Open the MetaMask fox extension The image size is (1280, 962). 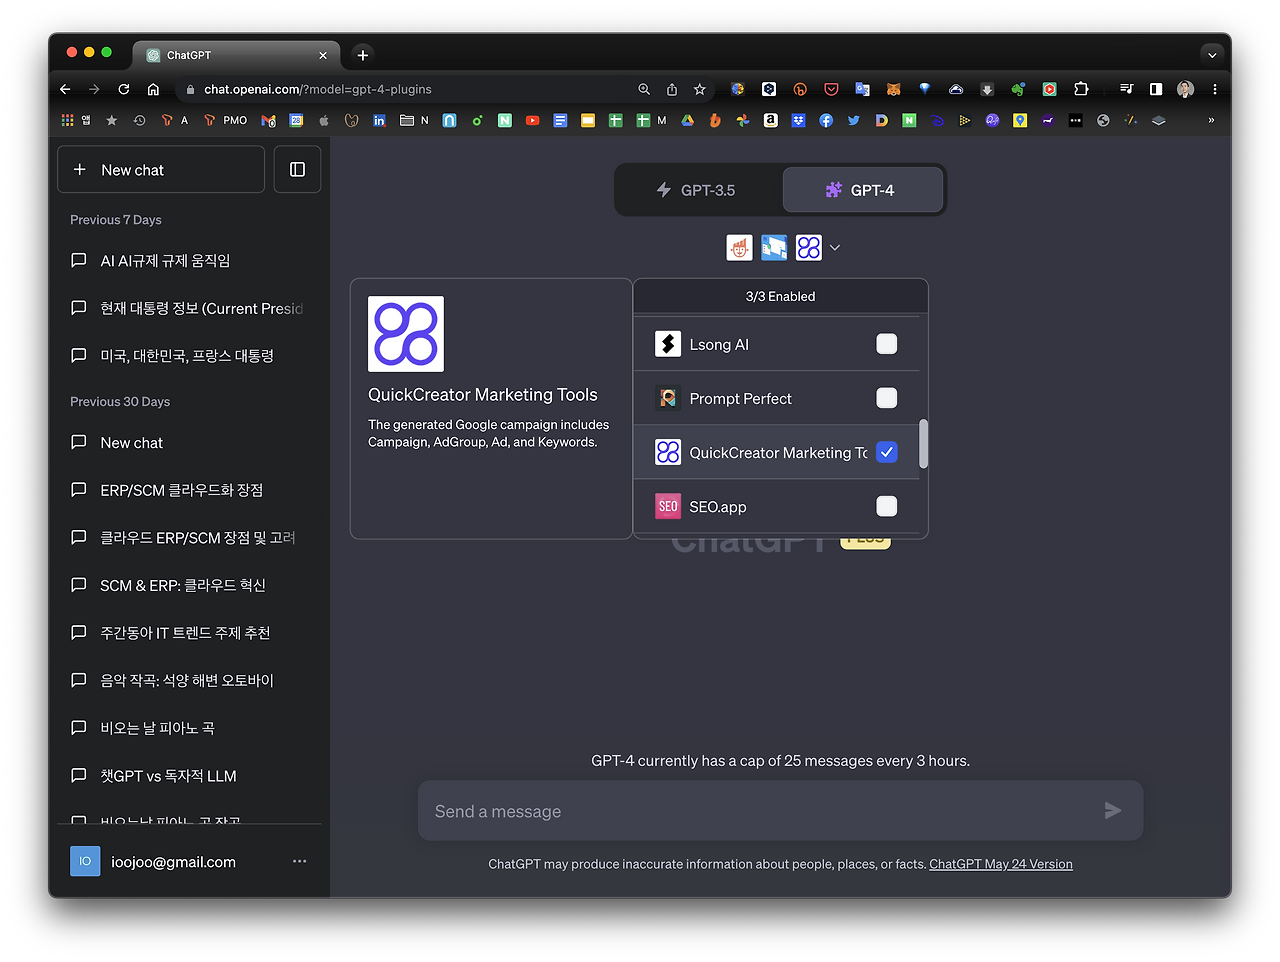click(893, 89)
